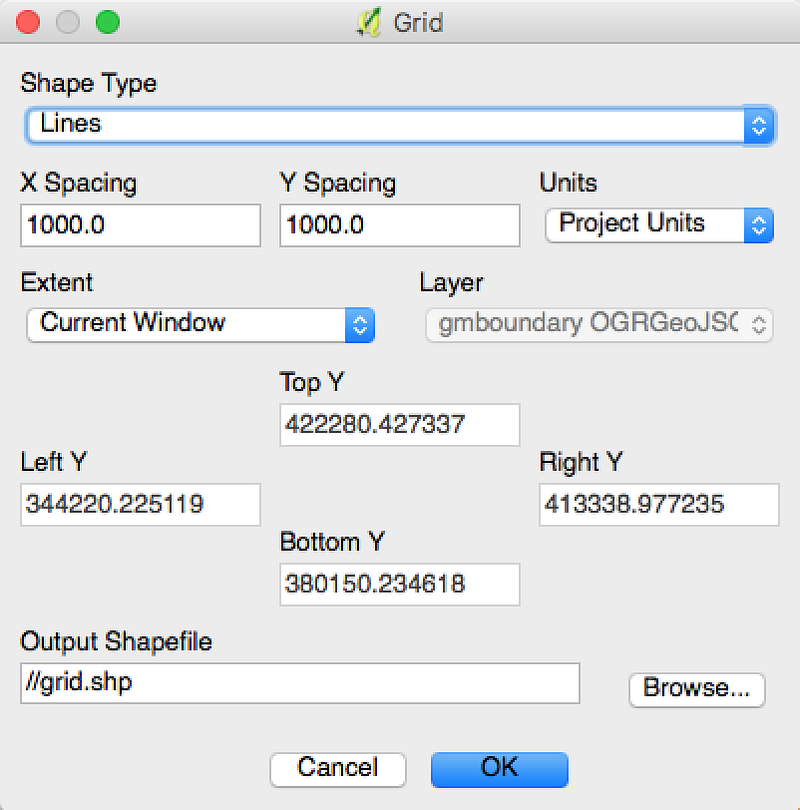Open the Shape Type dropdown

[x=400, y=125]
